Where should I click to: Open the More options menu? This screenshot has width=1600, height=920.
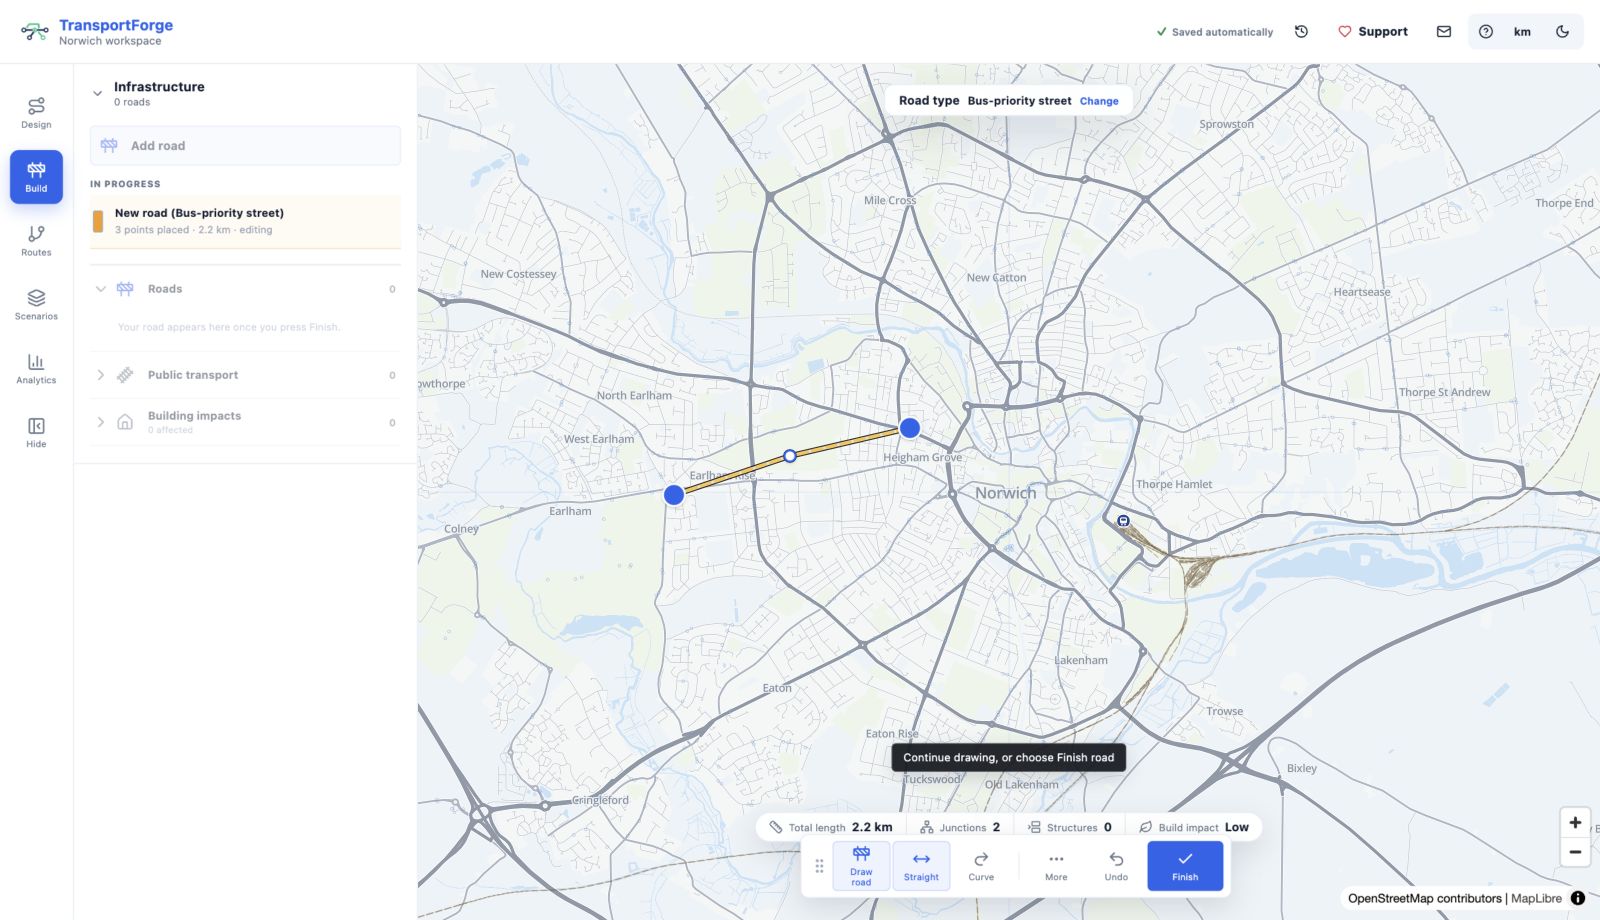pyautogui.click(x=1056, y=866)
